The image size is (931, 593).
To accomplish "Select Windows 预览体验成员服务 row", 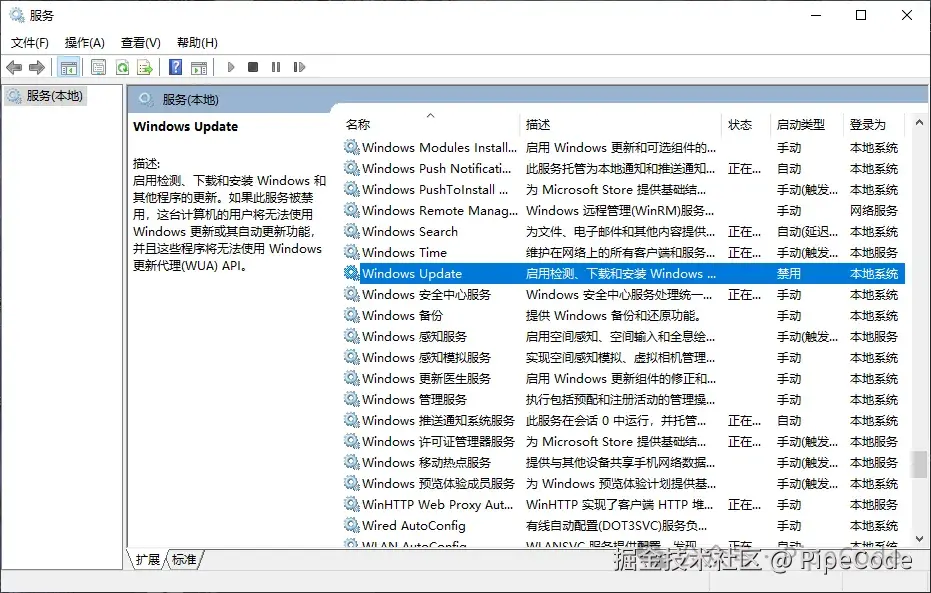I will tap(623, 484).
